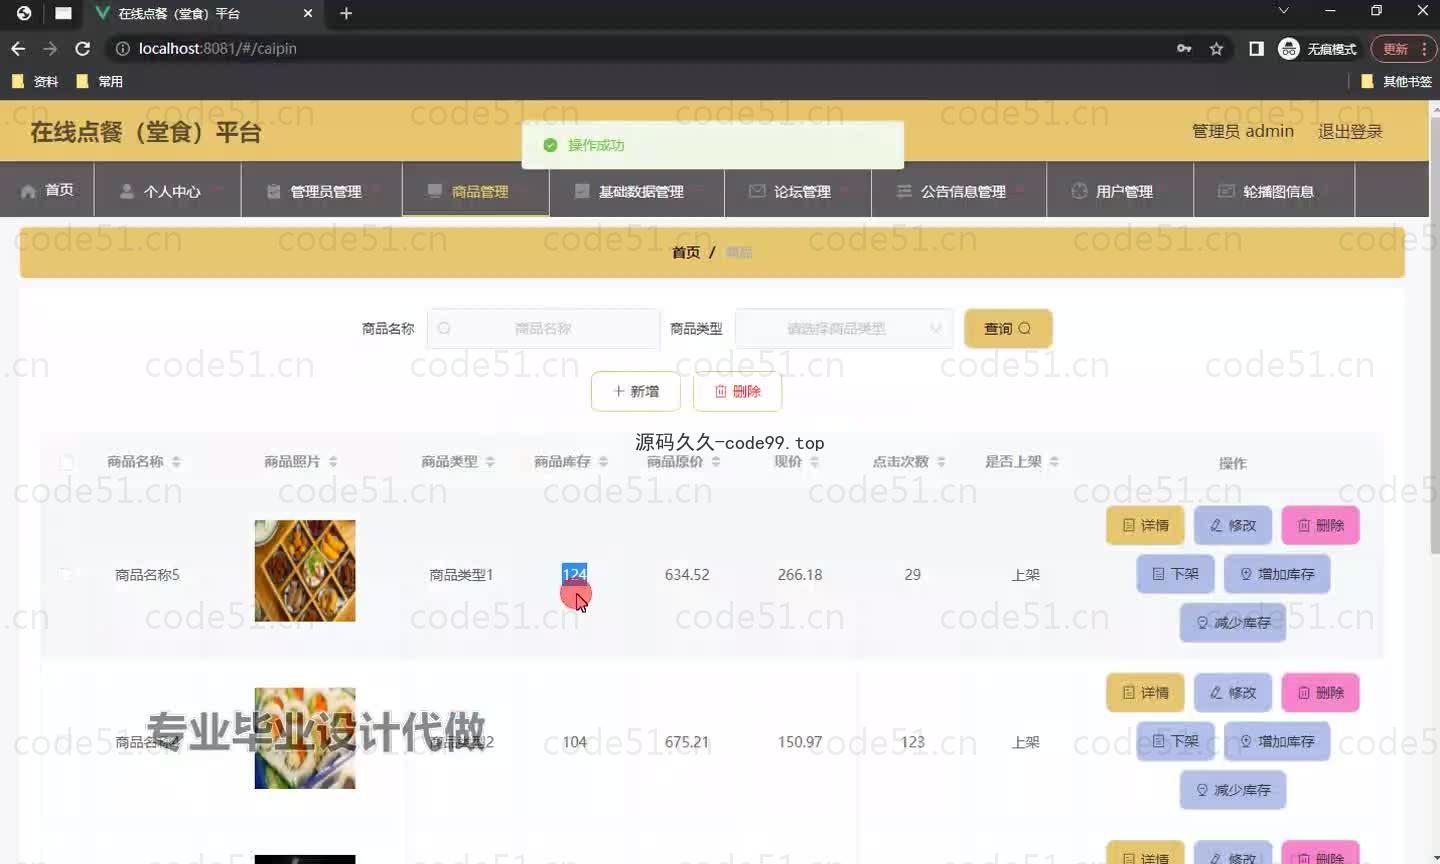
Task: Open the password key icon in address bar
Action: tap(1184, 48)
